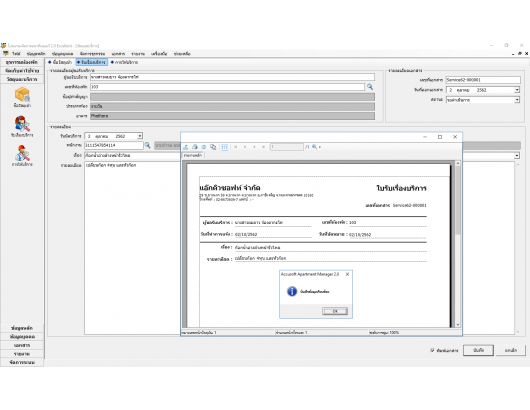Open the top sidebar section header
The image size is (530, 410).
(22, 62)
